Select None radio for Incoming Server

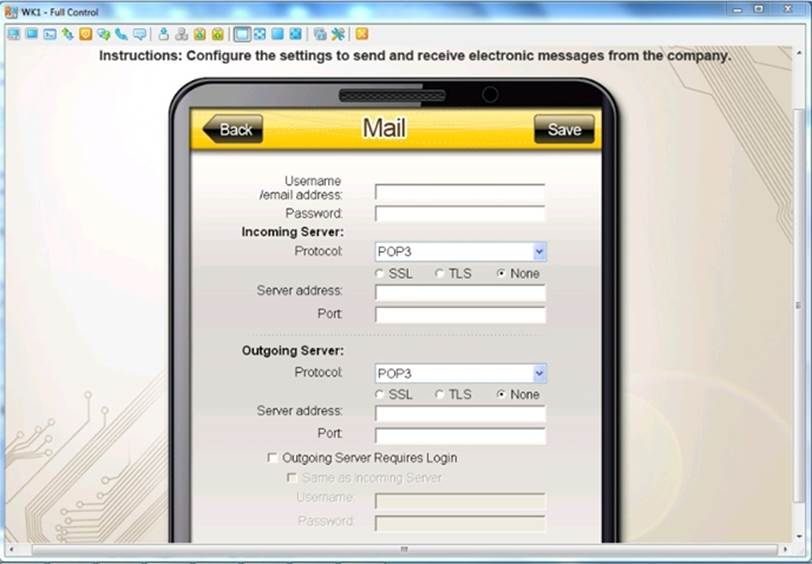[501, 274]
